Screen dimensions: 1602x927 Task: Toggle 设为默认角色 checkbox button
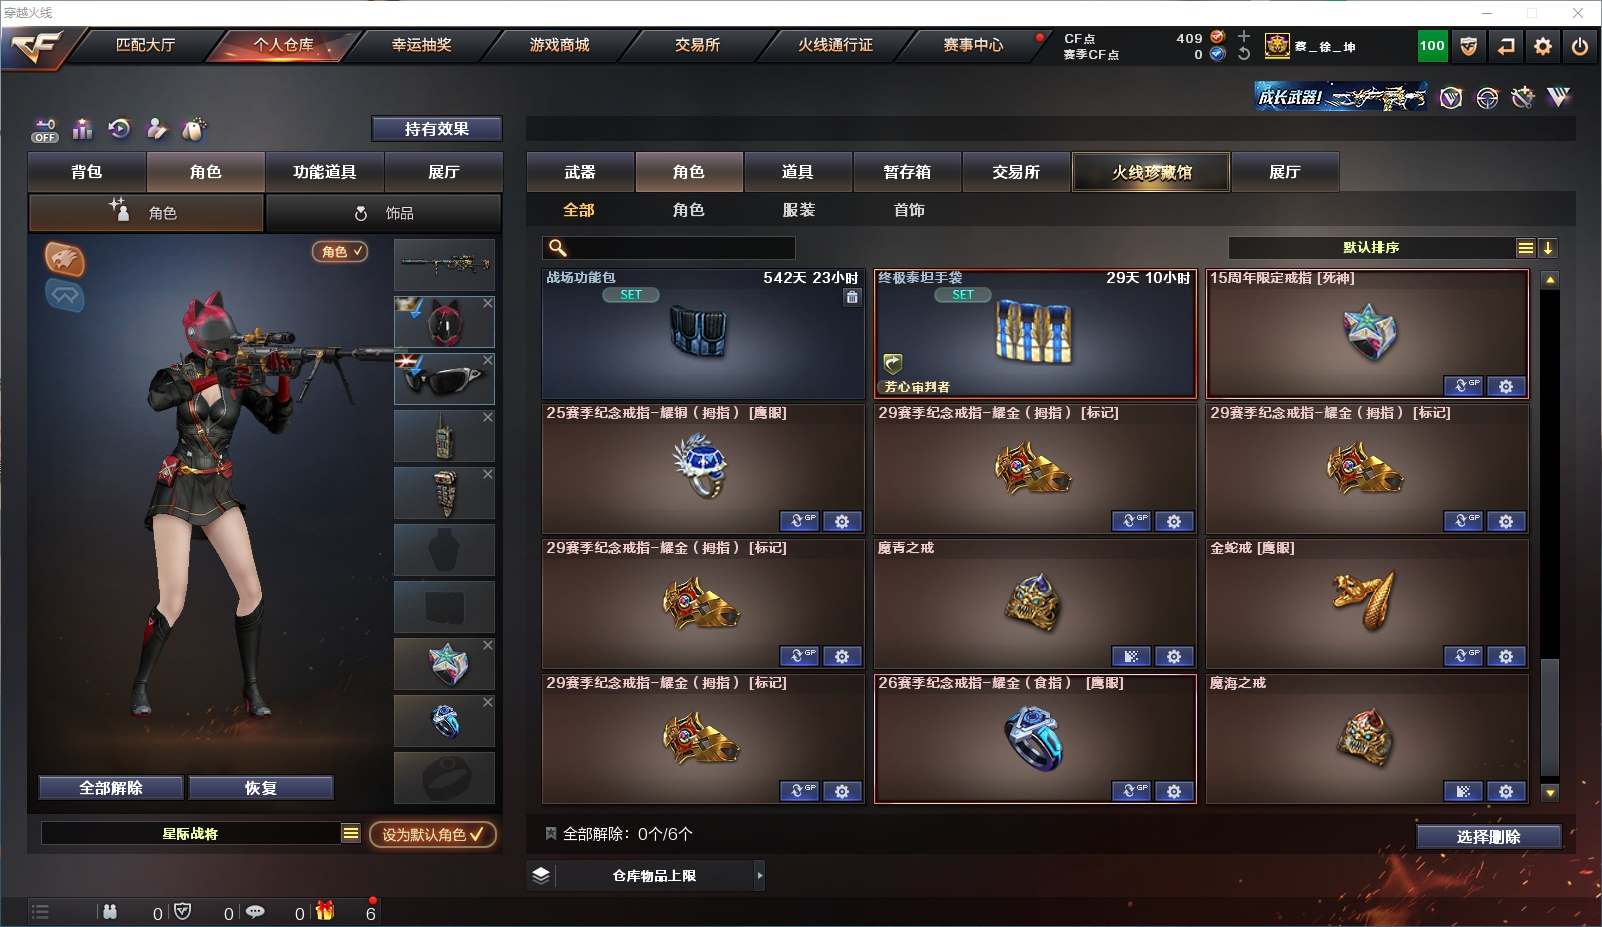[x=433, y=834]
